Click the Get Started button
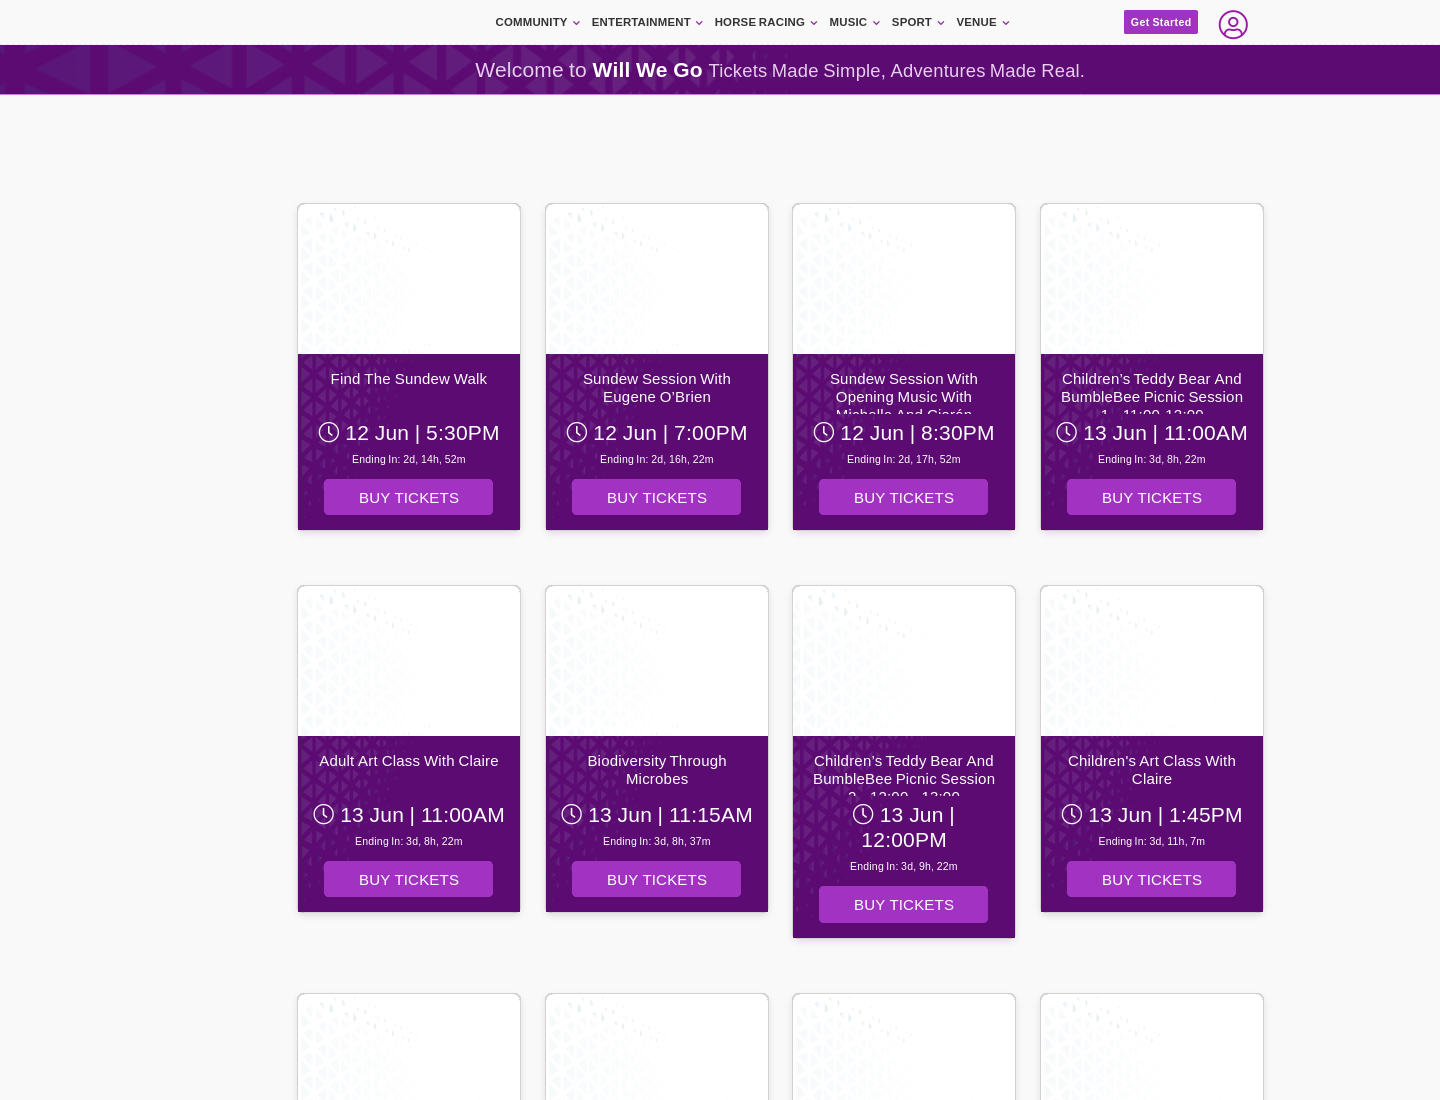 pyautogui.click(x=1161, y=22)
